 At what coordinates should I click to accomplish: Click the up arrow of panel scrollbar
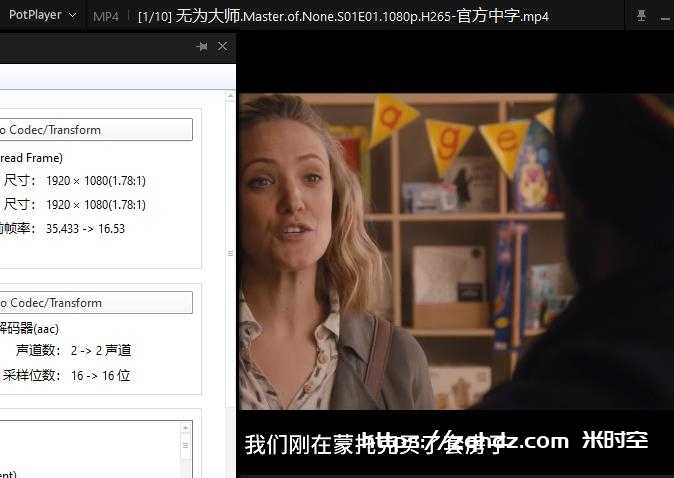tap(230, 96)
